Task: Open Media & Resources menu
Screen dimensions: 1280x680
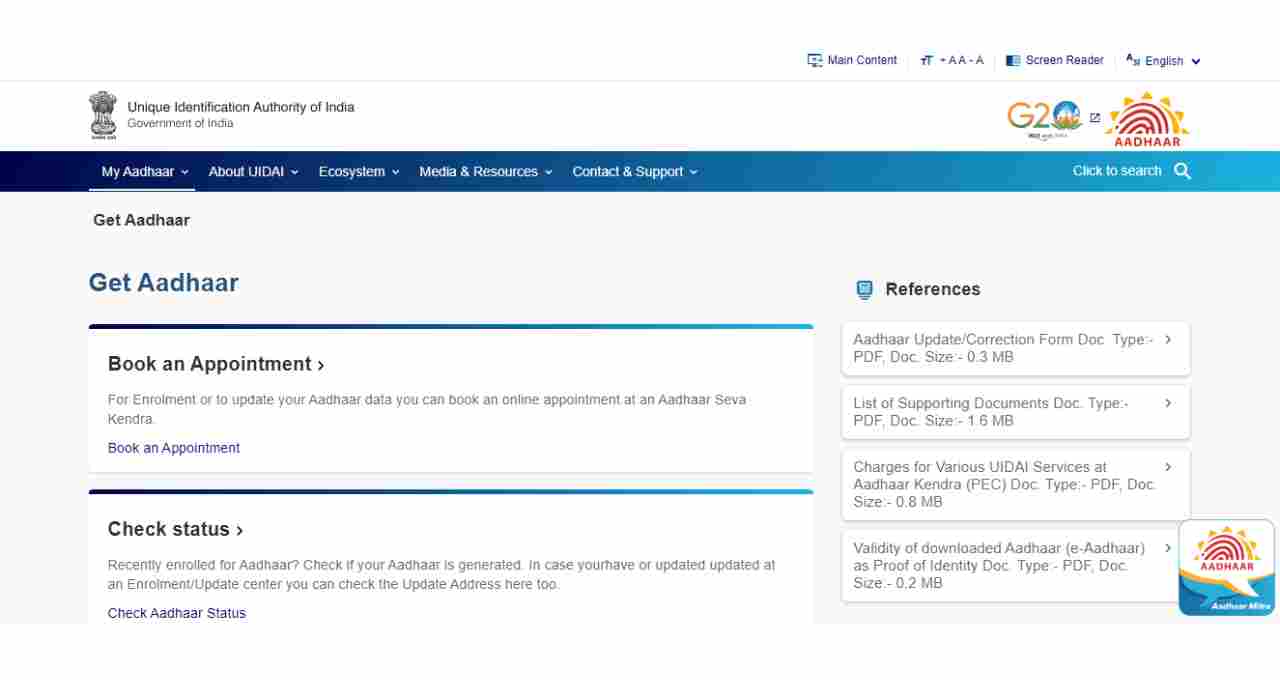Action: point(486,172)
